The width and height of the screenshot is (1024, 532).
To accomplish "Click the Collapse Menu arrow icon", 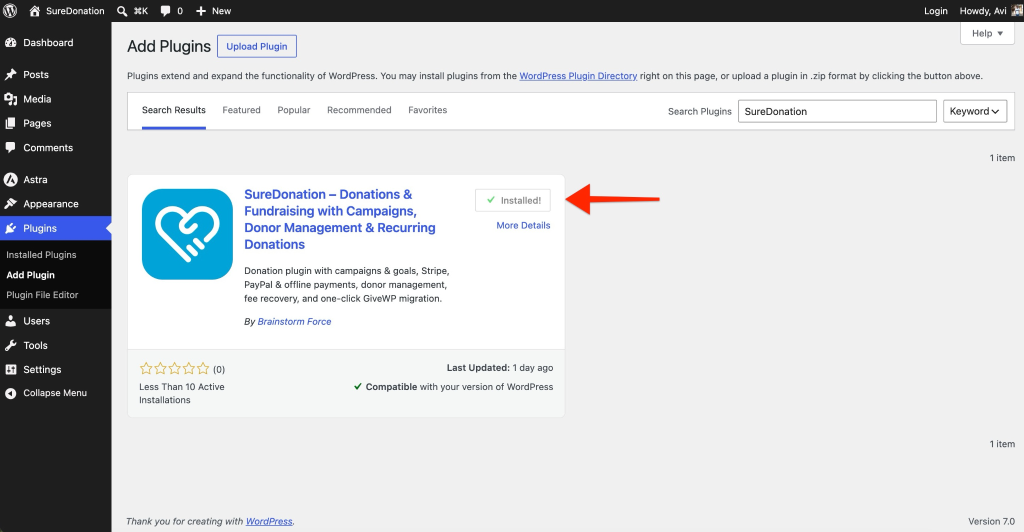I will tap(10, 393).
